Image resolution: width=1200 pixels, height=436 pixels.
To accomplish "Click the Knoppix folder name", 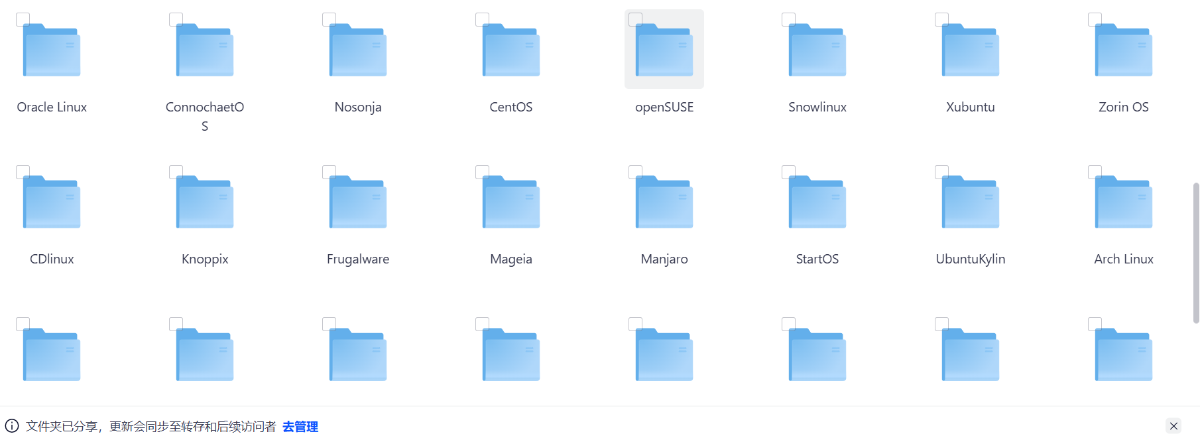I will tap(205, 259).
